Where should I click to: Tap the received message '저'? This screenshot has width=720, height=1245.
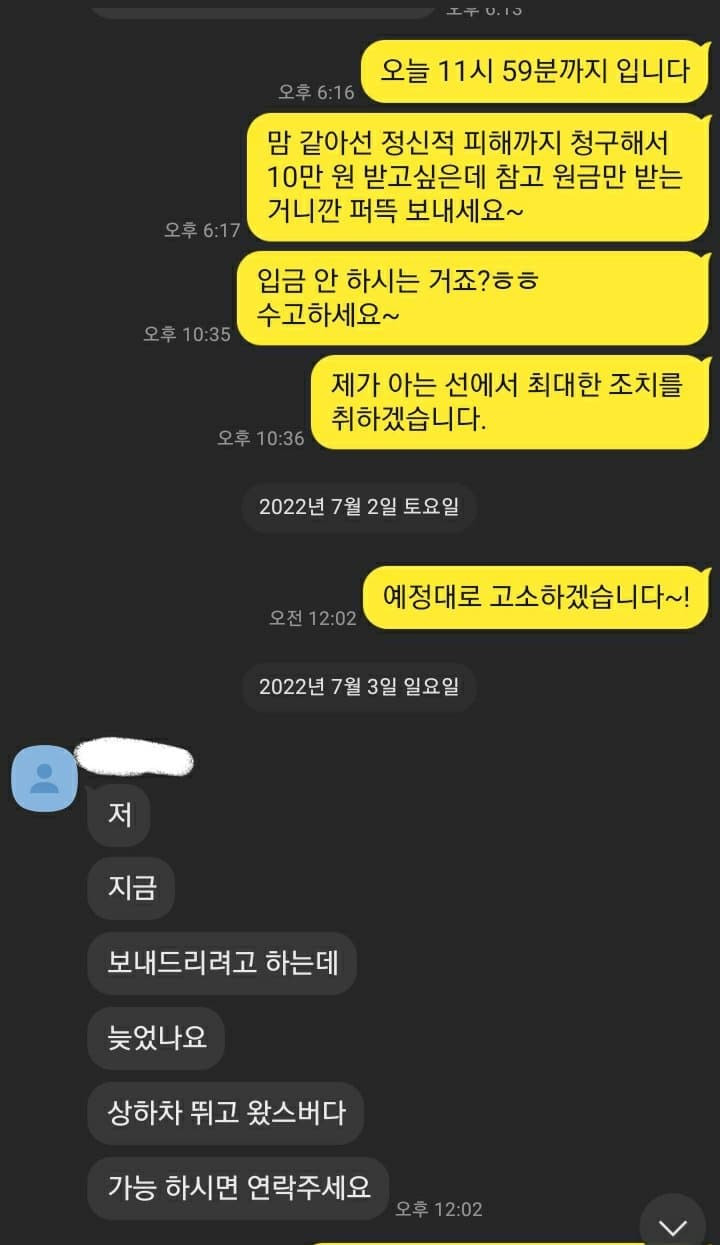[x=119, y=814]
